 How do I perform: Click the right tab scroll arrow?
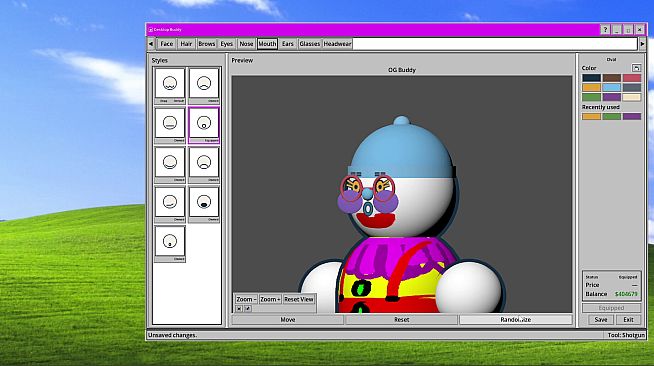coord(642,44)
